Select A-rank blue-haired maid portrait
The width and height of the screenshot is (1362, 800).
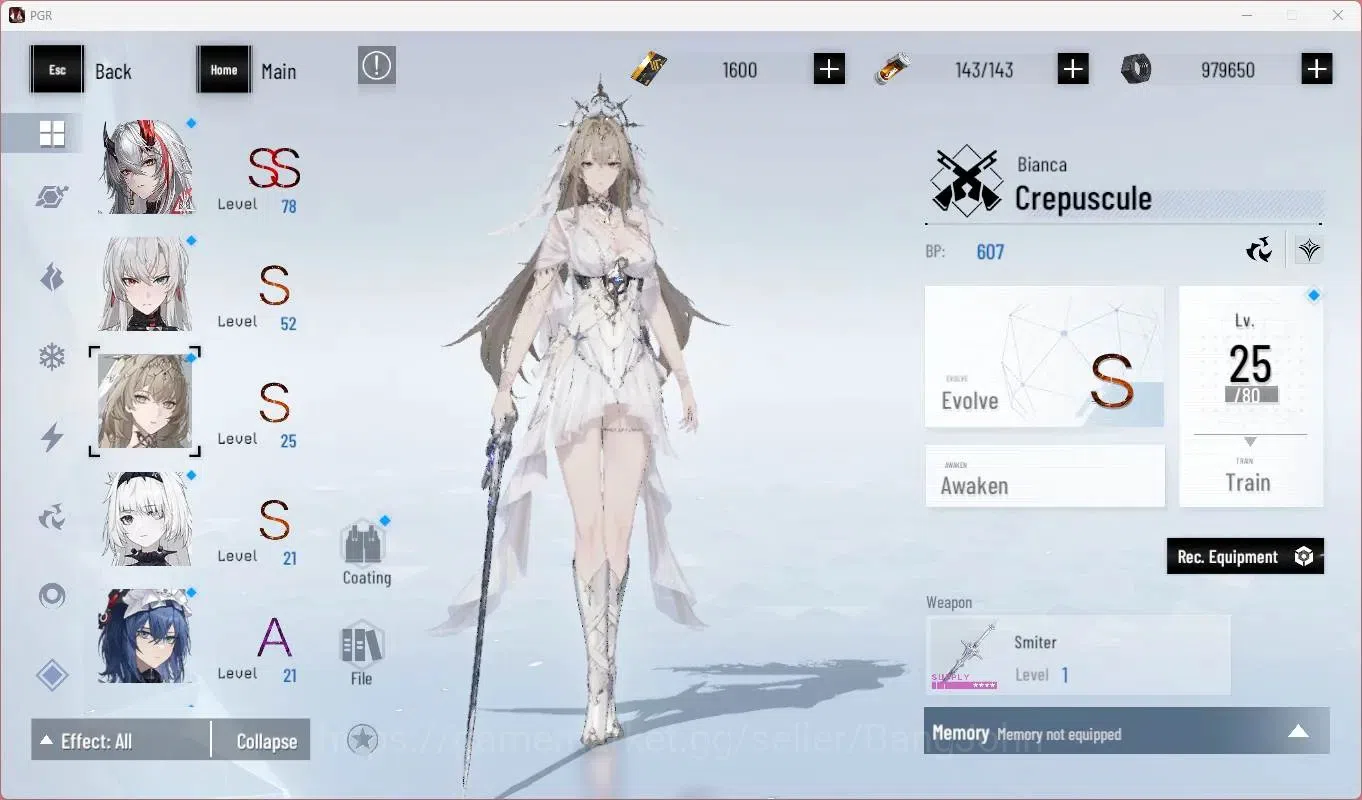tap(146, 636)
